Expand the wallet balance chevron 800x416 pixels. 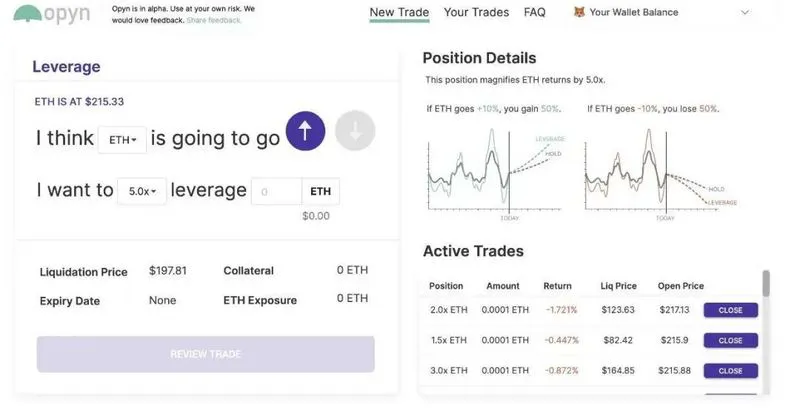click(745, 13)
